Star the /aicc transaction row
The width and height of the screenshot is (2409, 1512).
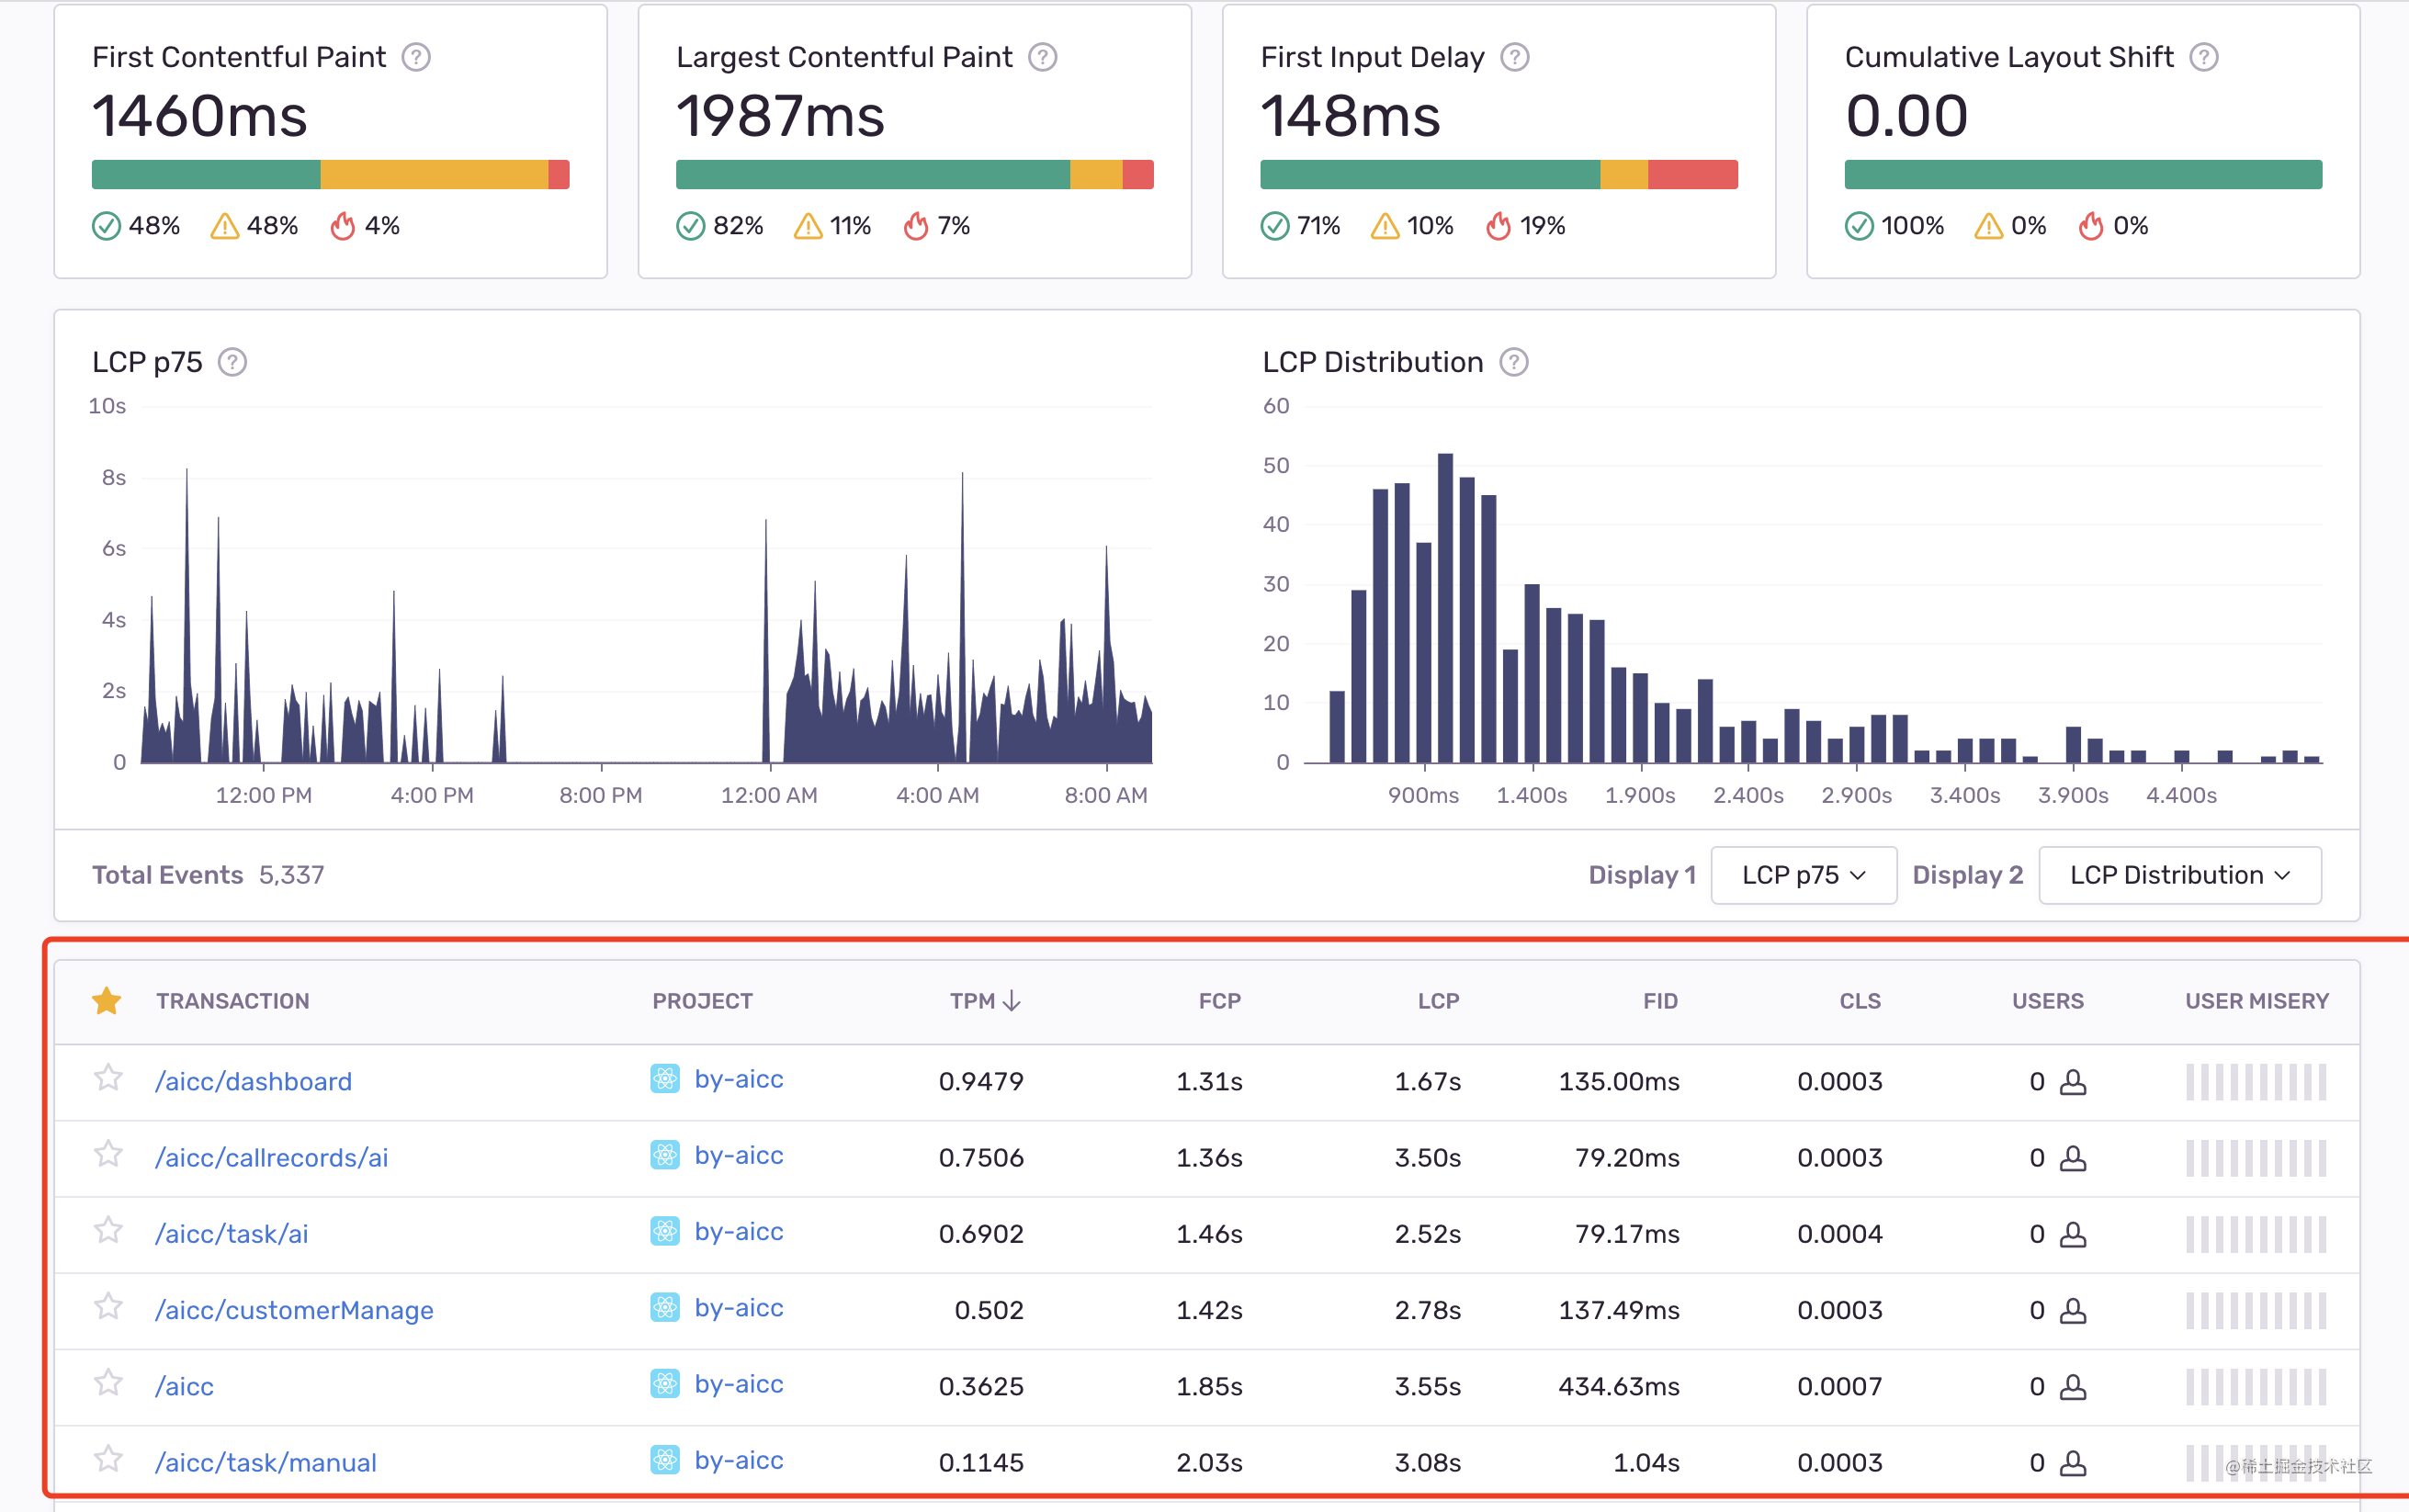point(108,1383)
